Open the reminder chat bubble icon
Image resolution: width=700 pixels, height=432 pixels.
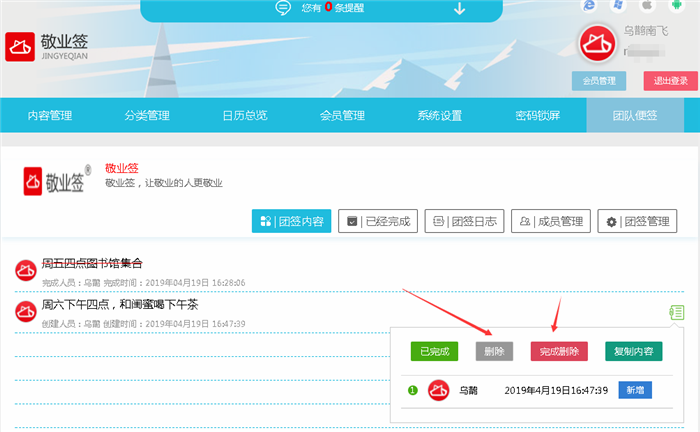pos(283,8)
